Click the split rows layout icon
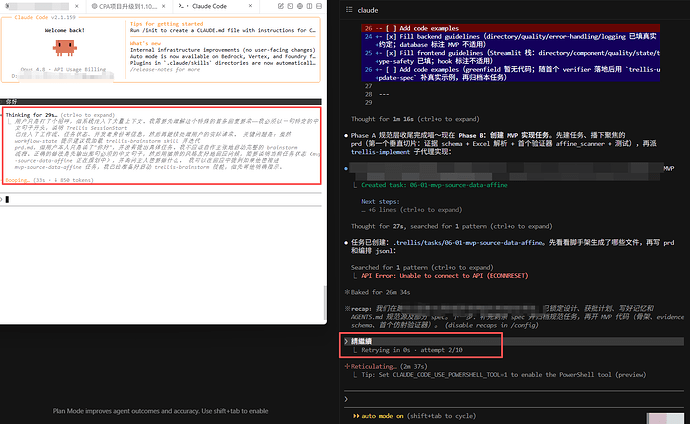The width and height of the screenshot is (690, 424). [x=319, y=6]
